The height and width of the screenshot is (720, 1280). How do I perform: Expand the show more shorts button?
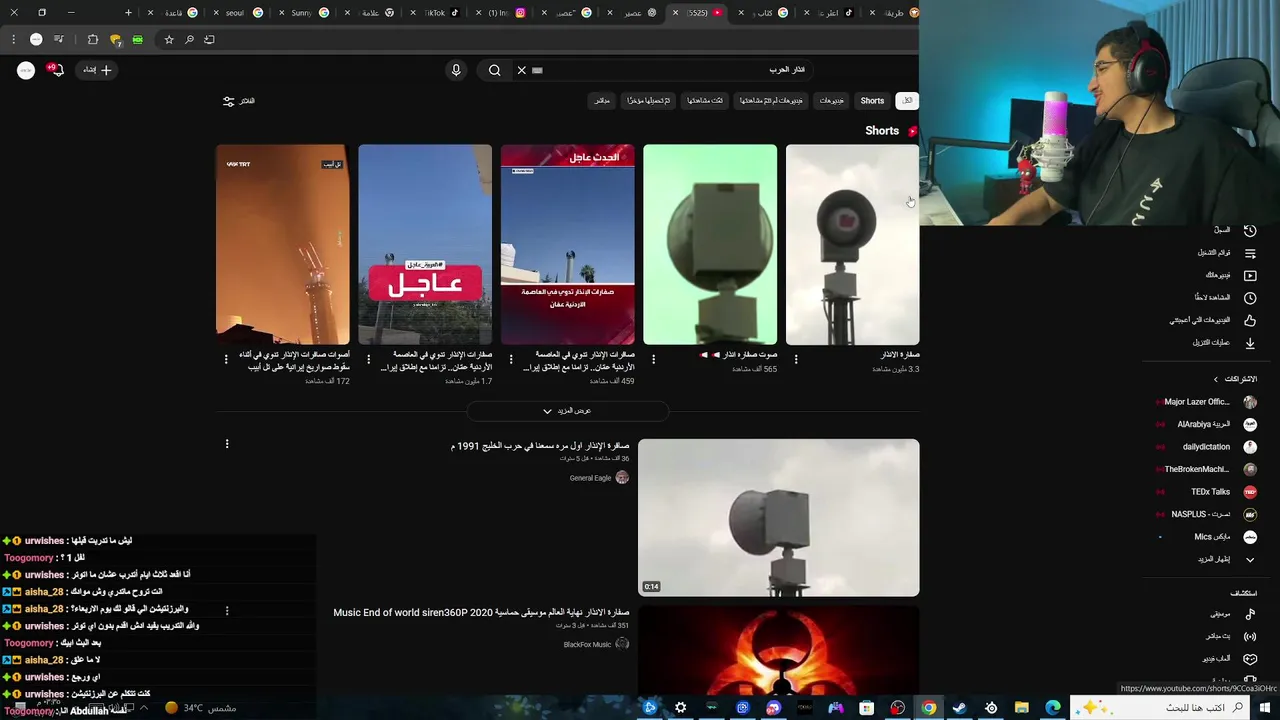coord(567,411)
